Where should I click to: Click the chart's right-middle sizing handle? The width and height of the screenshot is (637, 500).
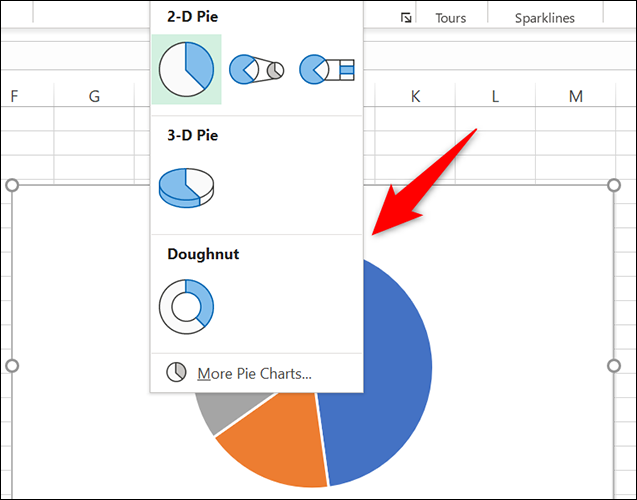point(612,366)
